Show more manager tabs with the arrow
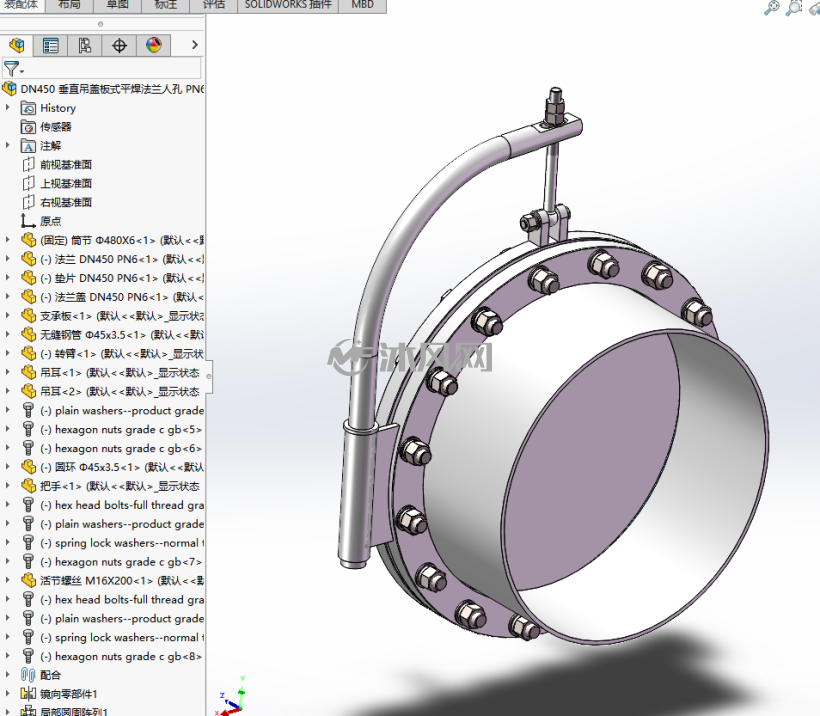 [195, 45]
